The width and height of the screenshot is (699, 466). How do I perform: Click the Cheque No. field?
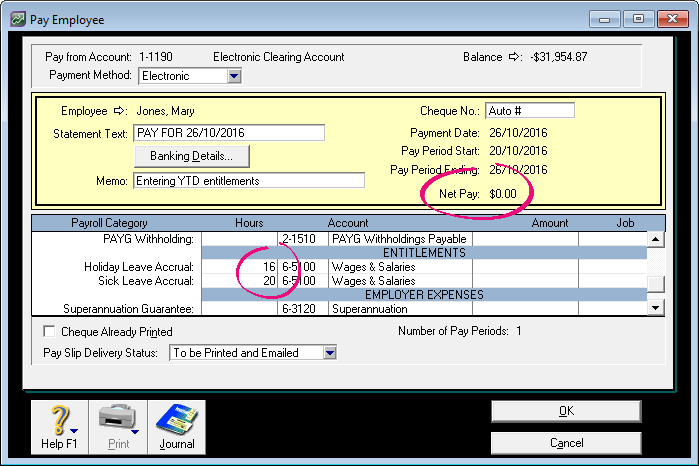pos(529,110)
